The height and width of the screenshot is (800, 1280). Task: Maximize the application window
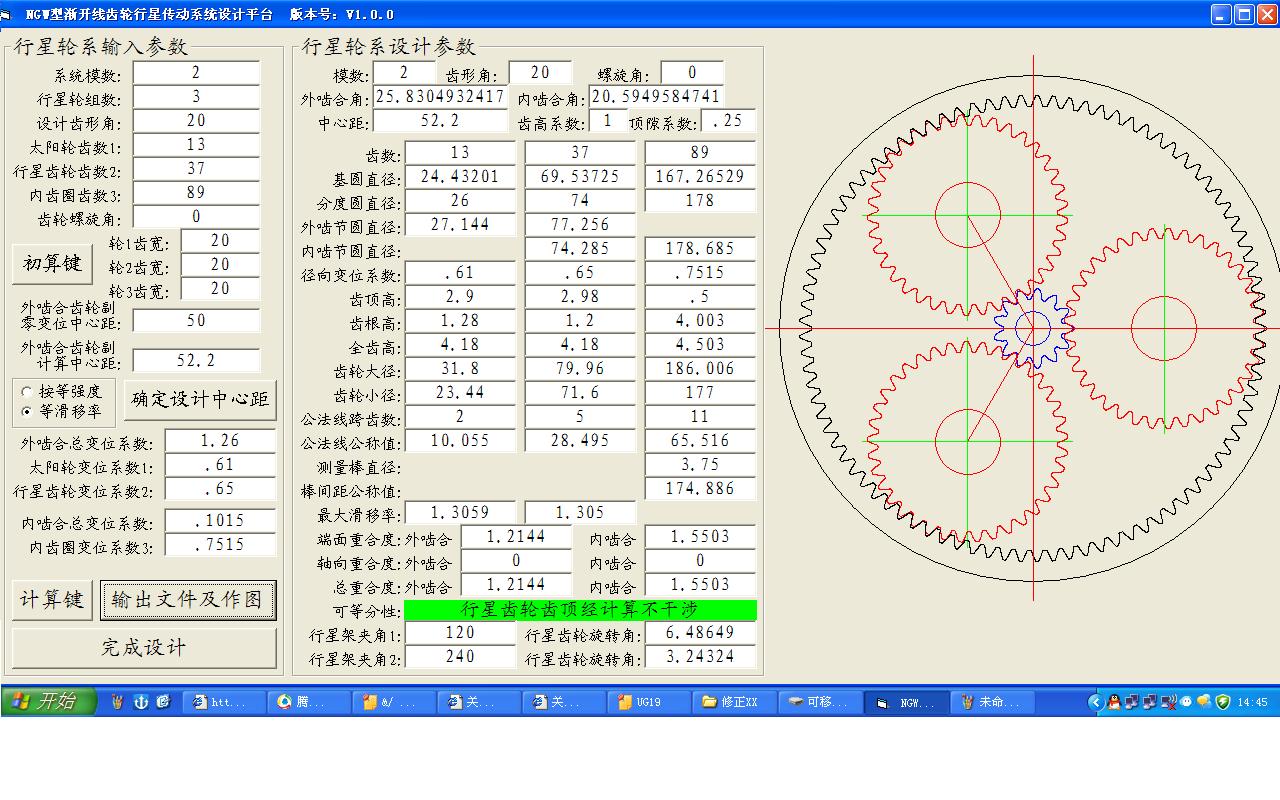[x=1243, y=14]
